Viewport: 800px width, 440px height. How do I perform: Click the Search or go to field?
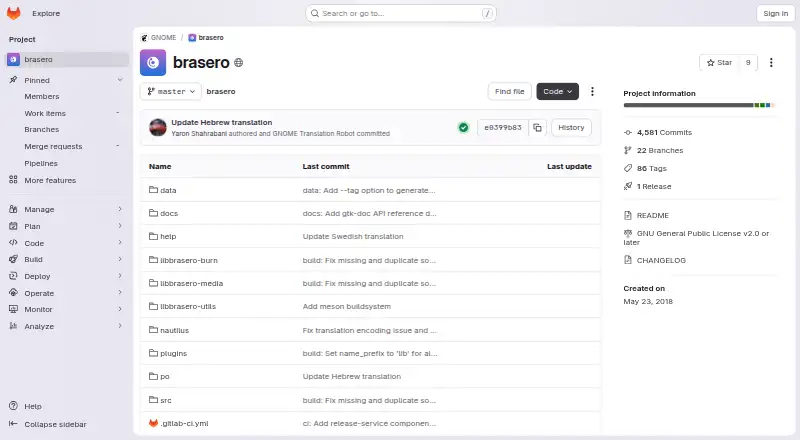tap(401, 13)
